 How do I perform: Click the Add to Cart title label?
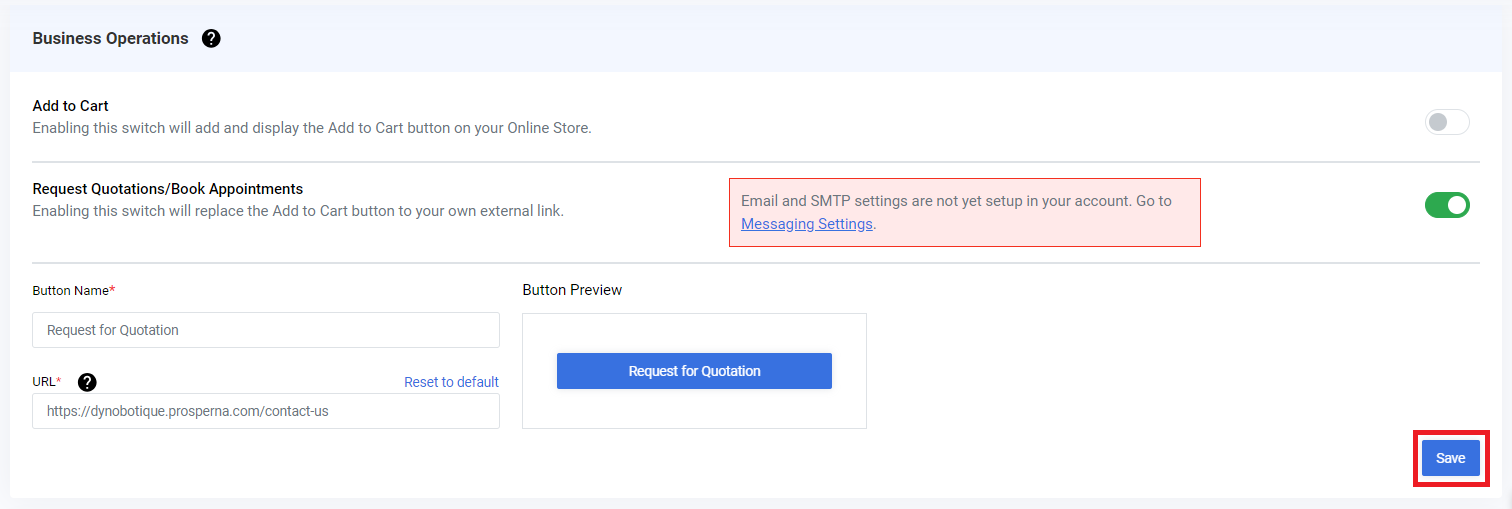pos(70,106)
